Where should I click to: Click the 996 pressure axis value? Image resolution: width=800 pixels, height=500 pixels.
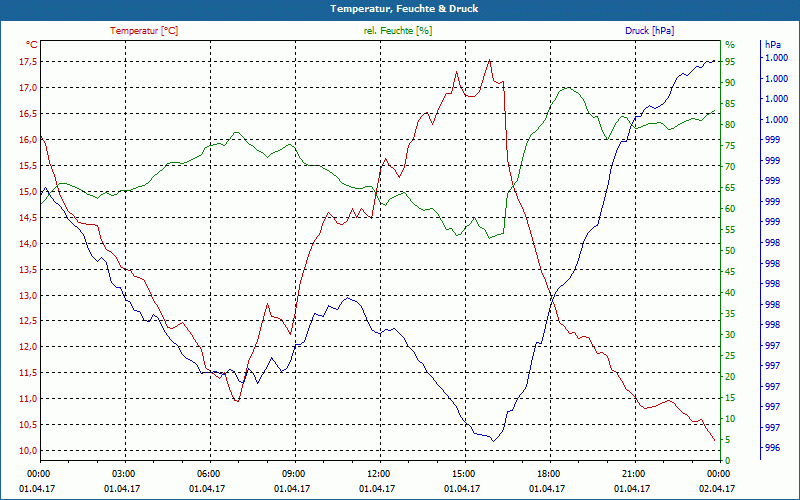tap(773, 448)
